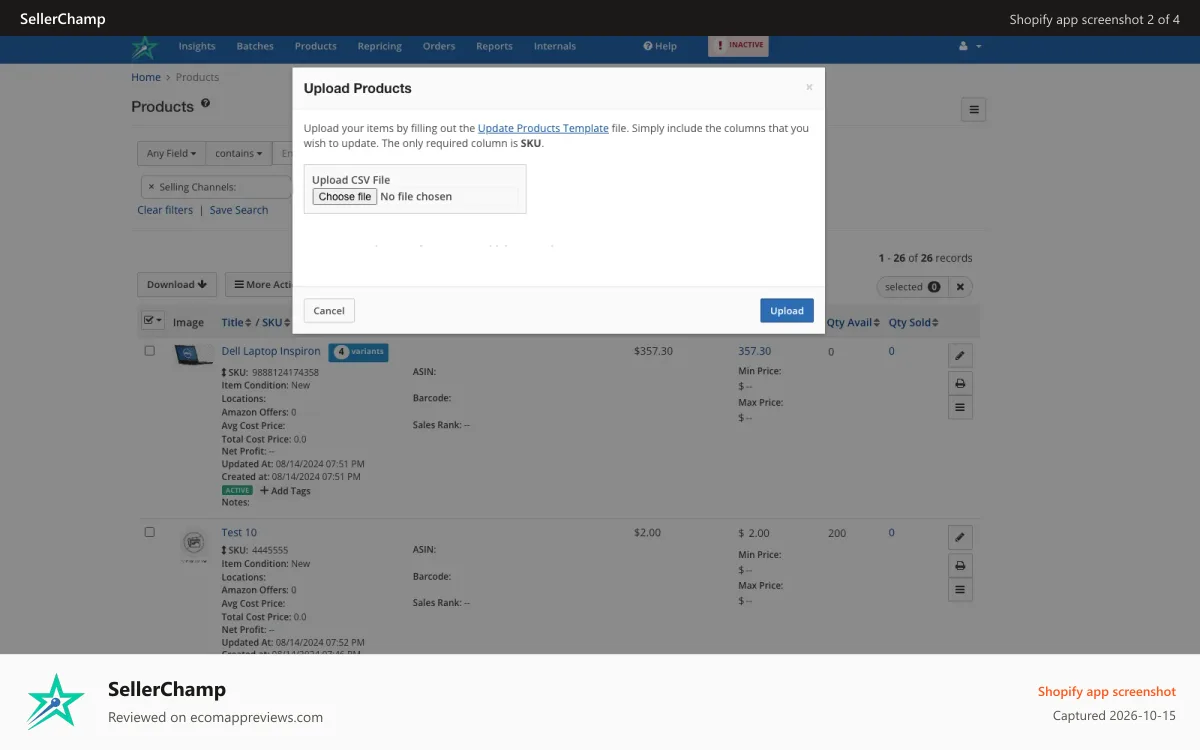Open the Insights menu
Screen dimensions: 1200x750
pos(197,46)
